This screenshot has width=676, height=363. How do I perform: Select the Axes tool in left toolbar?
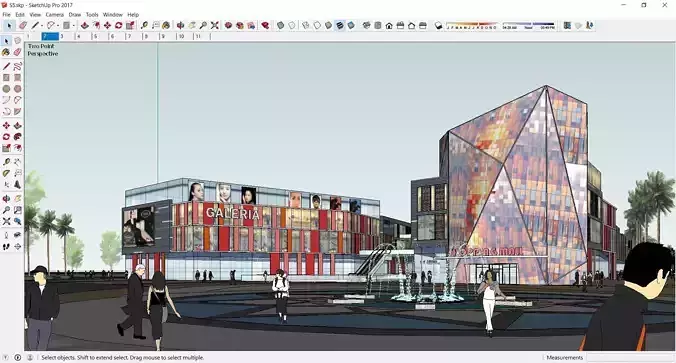6,185
